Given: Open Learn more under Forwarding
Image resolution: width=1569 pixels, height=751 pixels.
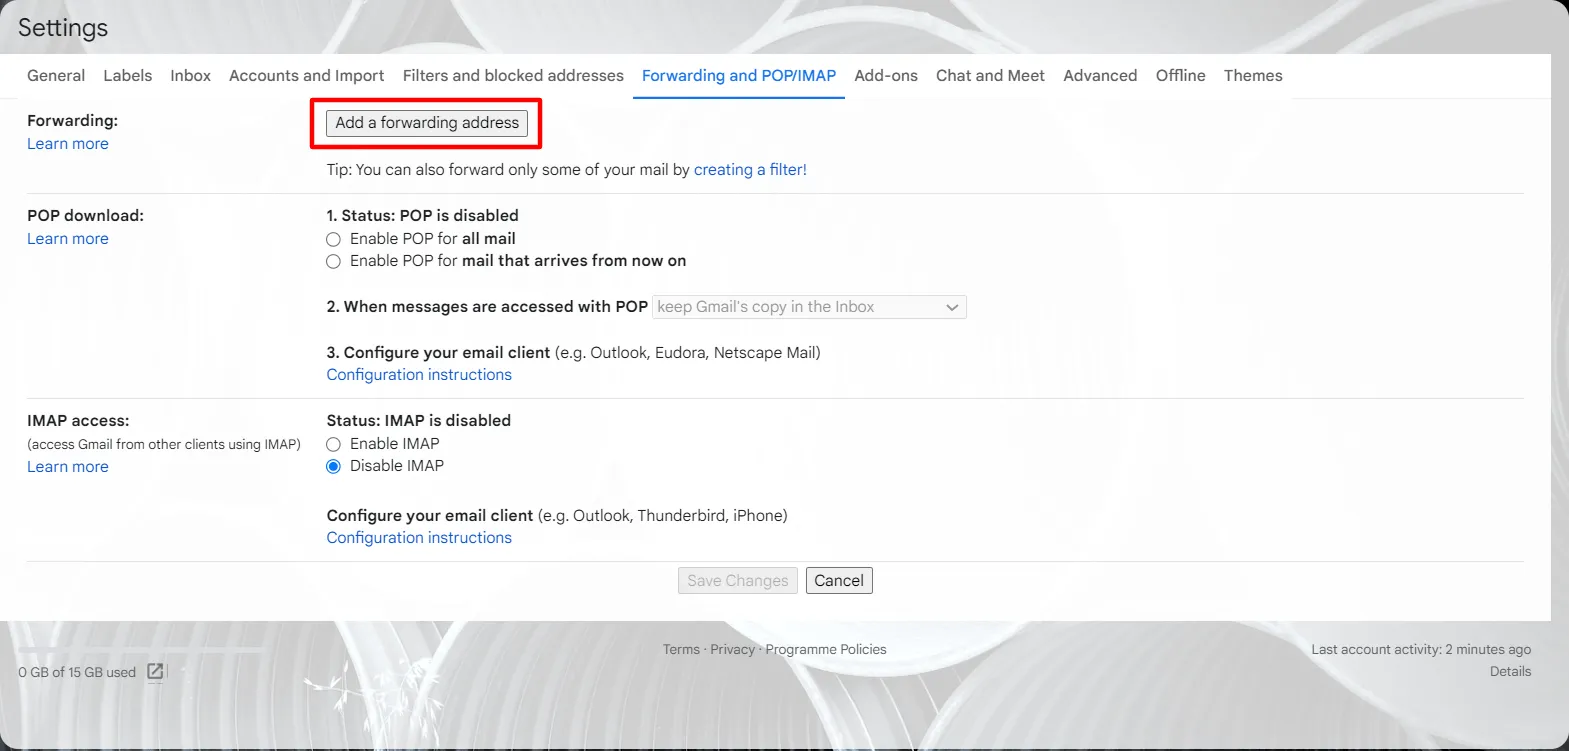Looking at the screenshot, I should [68, 144].
